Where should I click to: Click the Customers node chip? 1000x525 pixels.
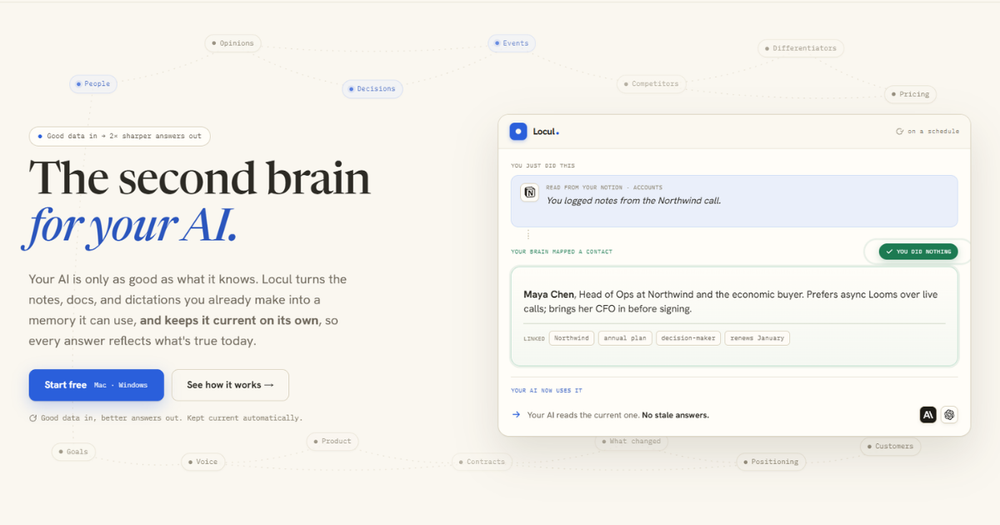click(890, 447)
